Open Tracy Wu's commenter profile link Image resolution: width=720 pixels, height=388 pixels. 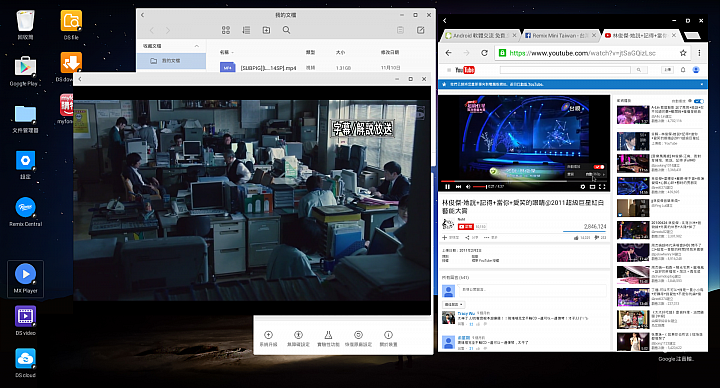point(466,313)
